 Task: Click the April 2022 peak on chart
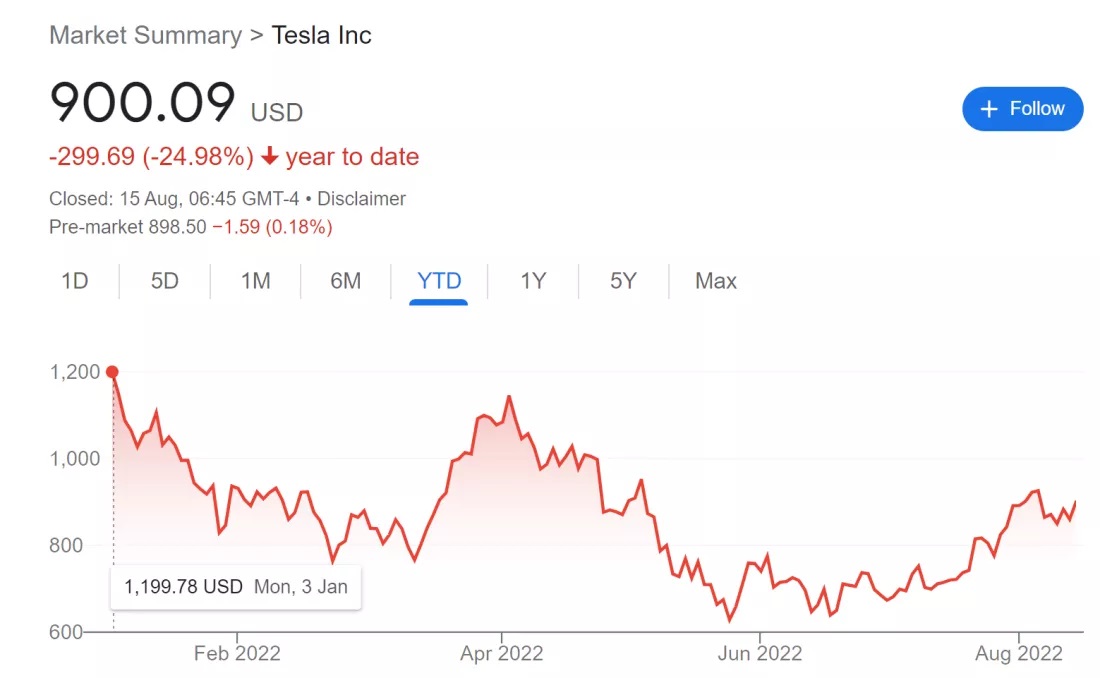click(x=509, y=397)
